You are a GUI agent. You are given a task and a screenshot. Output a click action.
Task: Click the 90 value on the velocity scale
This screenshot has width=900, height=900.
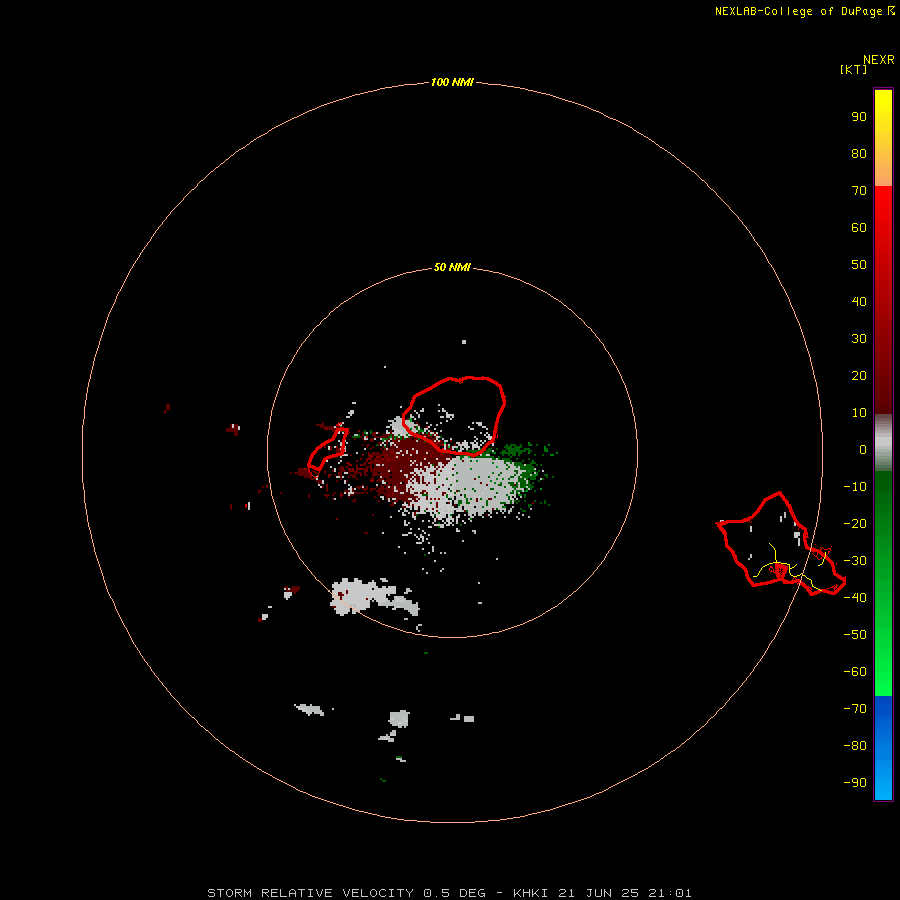(859, 117)
